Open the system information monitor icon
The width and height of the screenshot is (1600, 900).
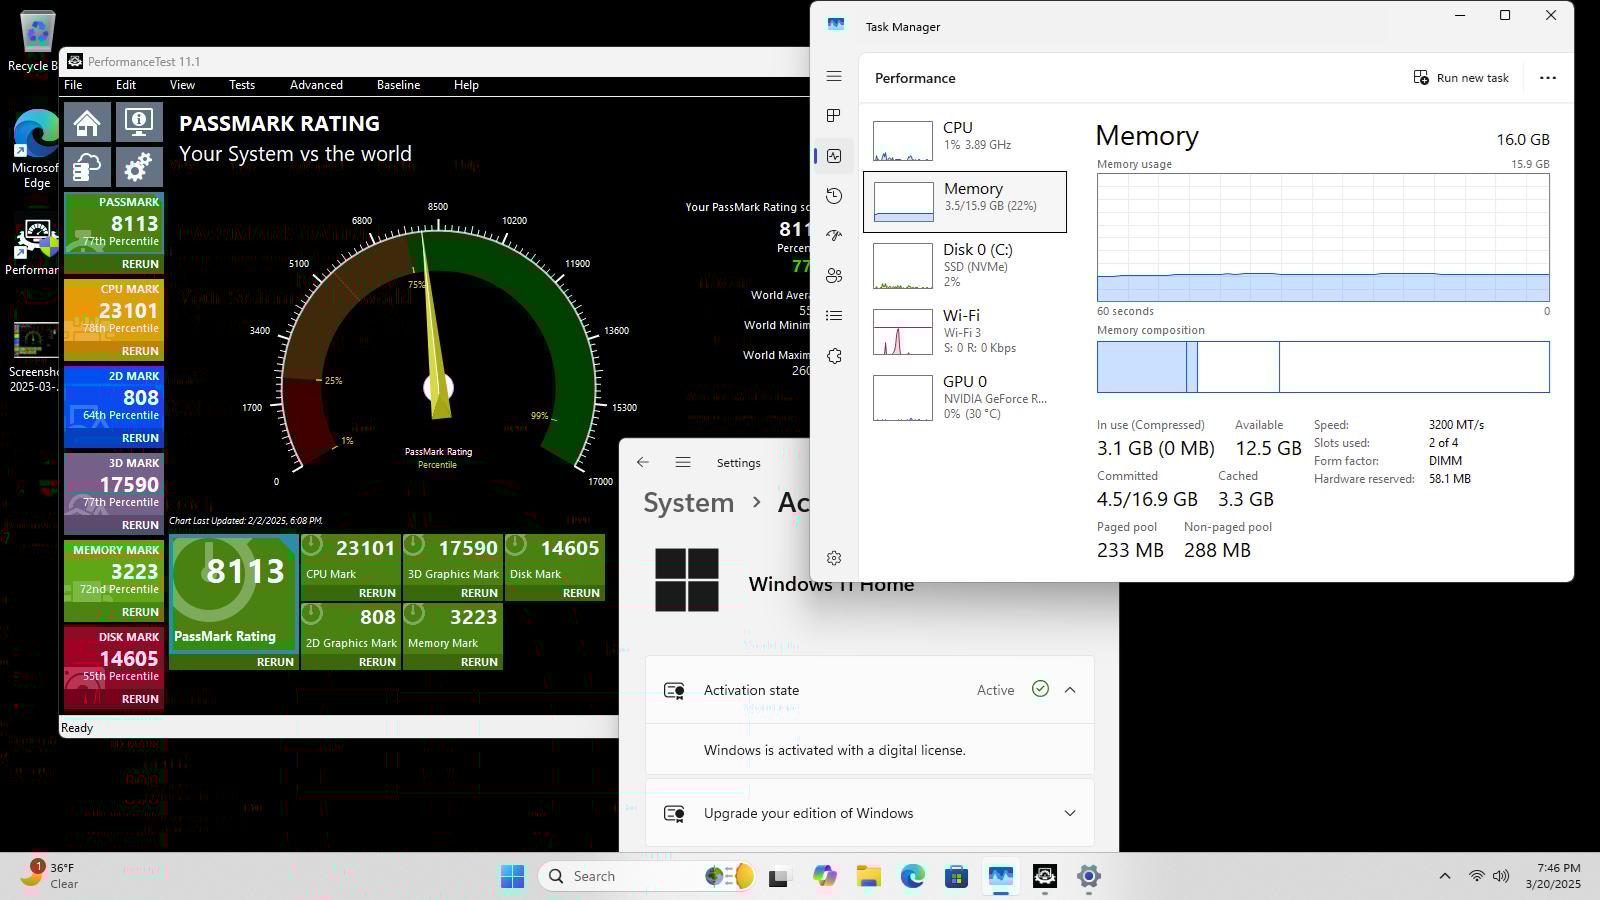point(138,123)
